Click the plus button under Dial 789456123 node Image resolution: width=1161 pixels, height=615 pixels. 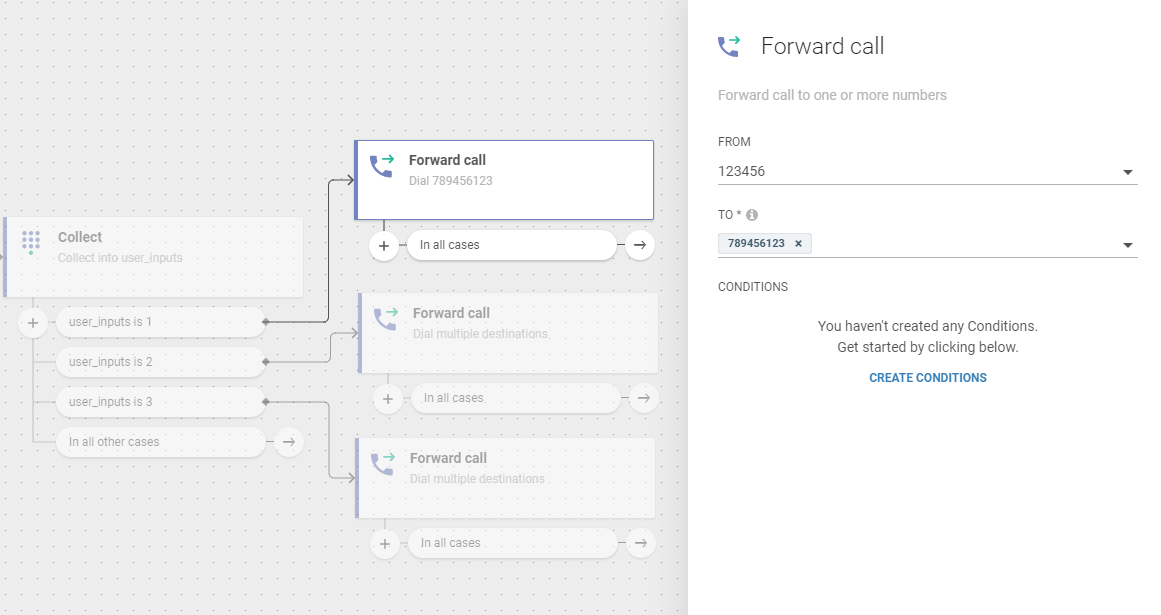point(384,245)
